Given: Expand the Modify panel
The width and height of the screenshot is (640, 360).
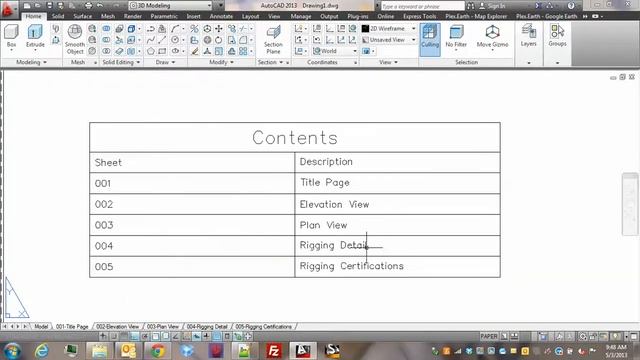Looking at the screenshot, I should coord(221,62).
